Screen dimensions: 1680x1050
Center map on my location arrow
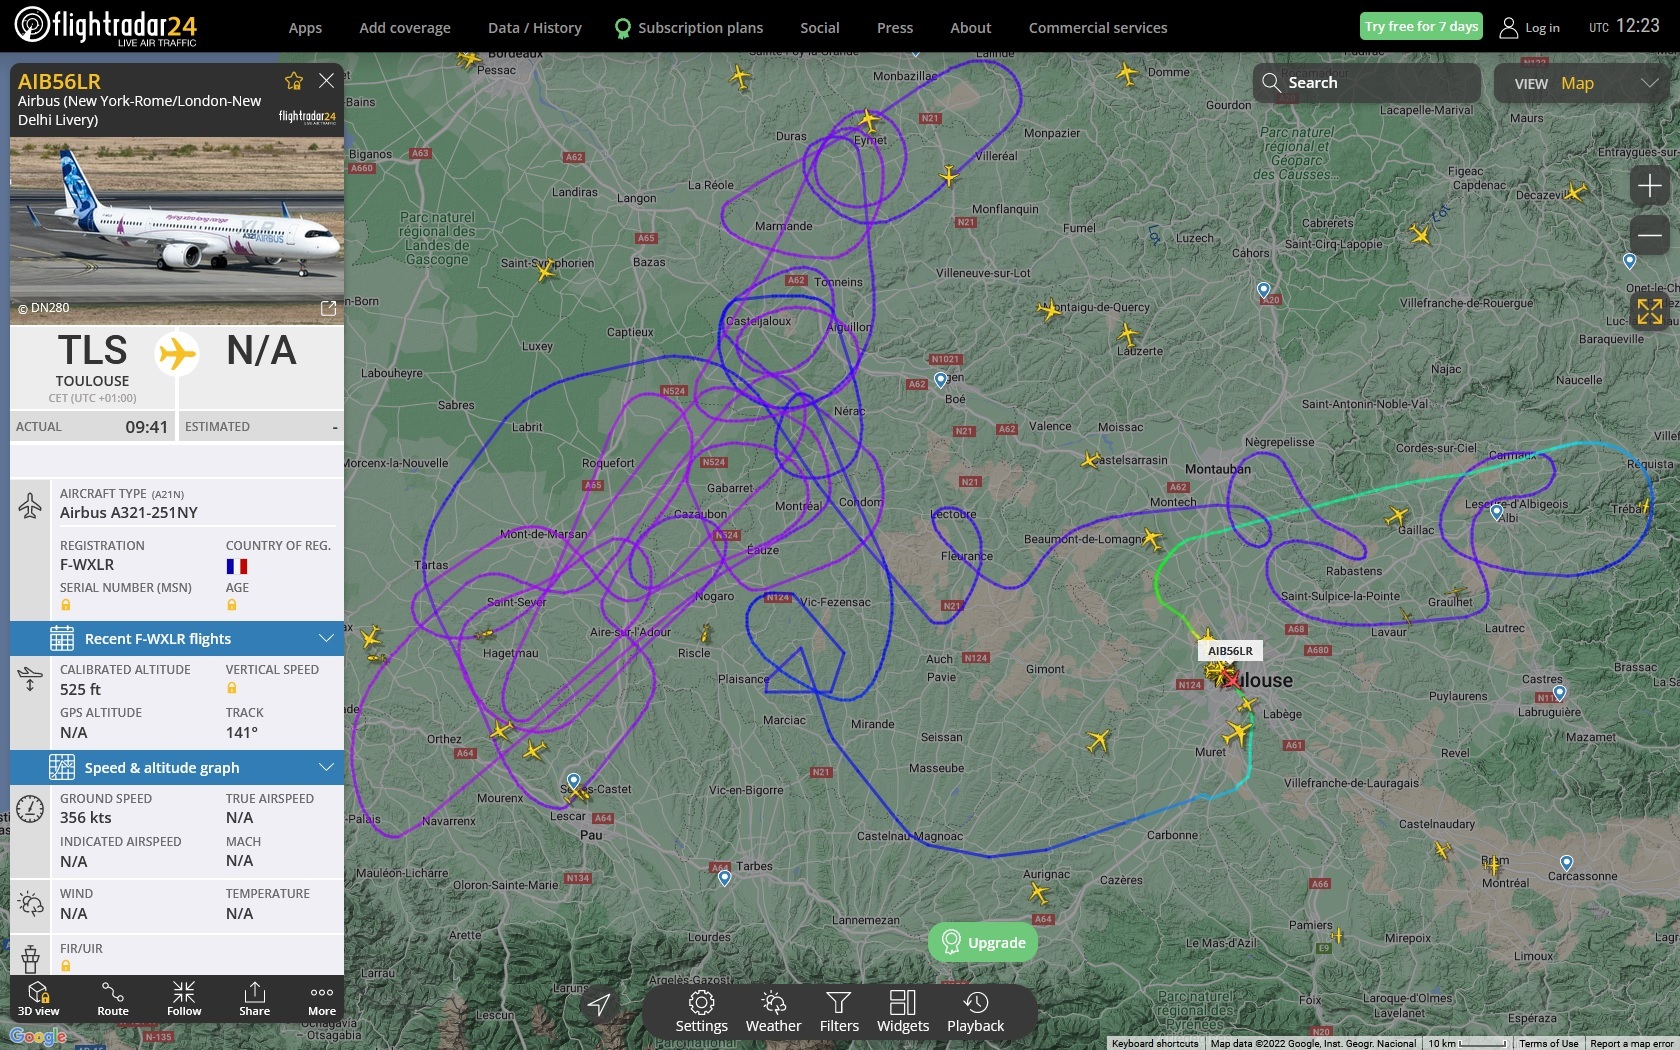[599, 1004]
